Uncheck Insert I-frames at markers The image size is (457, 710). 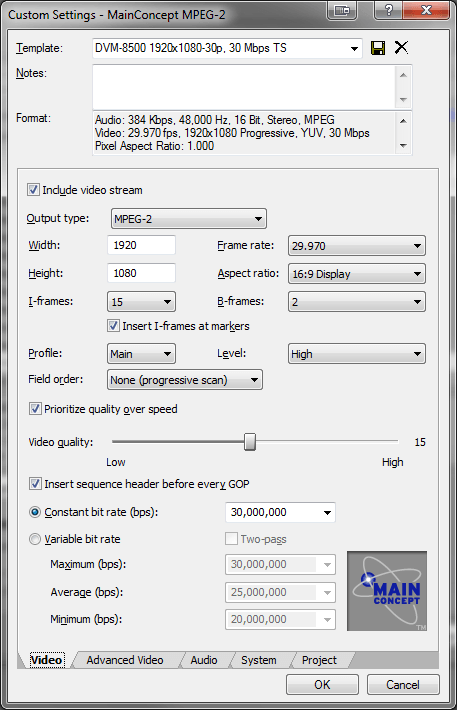pyautogui.click(x=113, y=326)
